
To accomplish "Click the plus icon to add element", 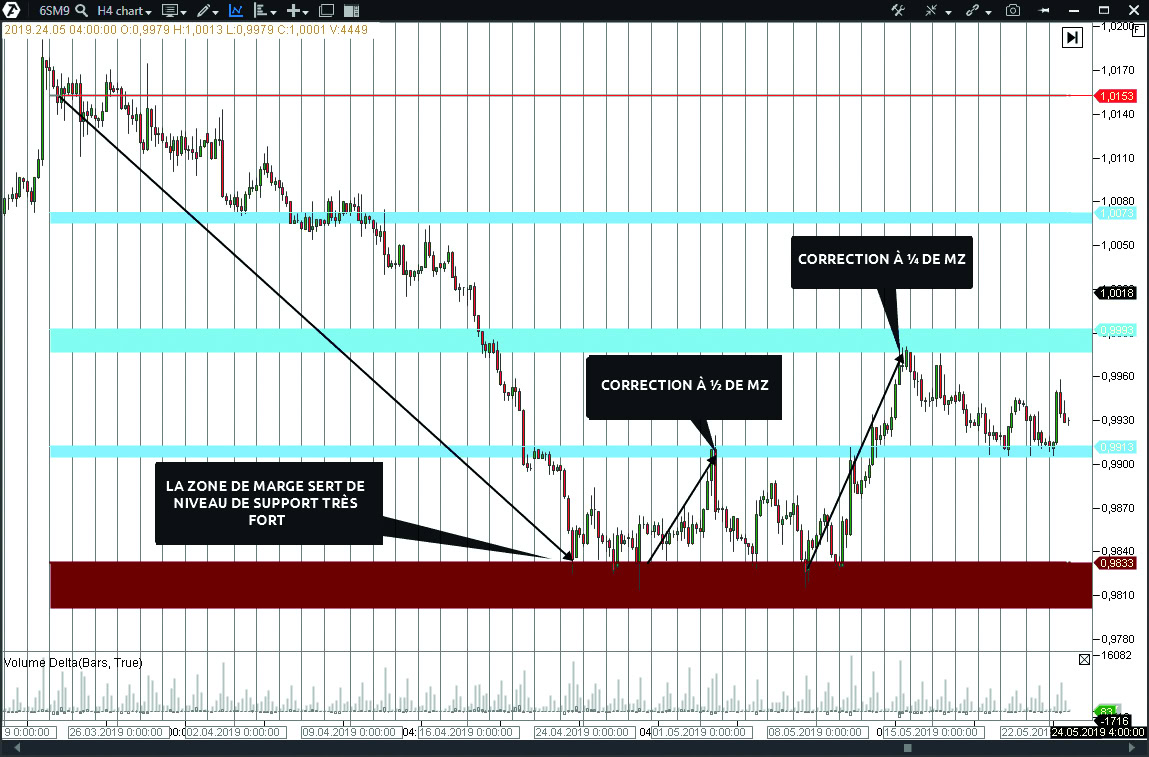I will point(295,11).
